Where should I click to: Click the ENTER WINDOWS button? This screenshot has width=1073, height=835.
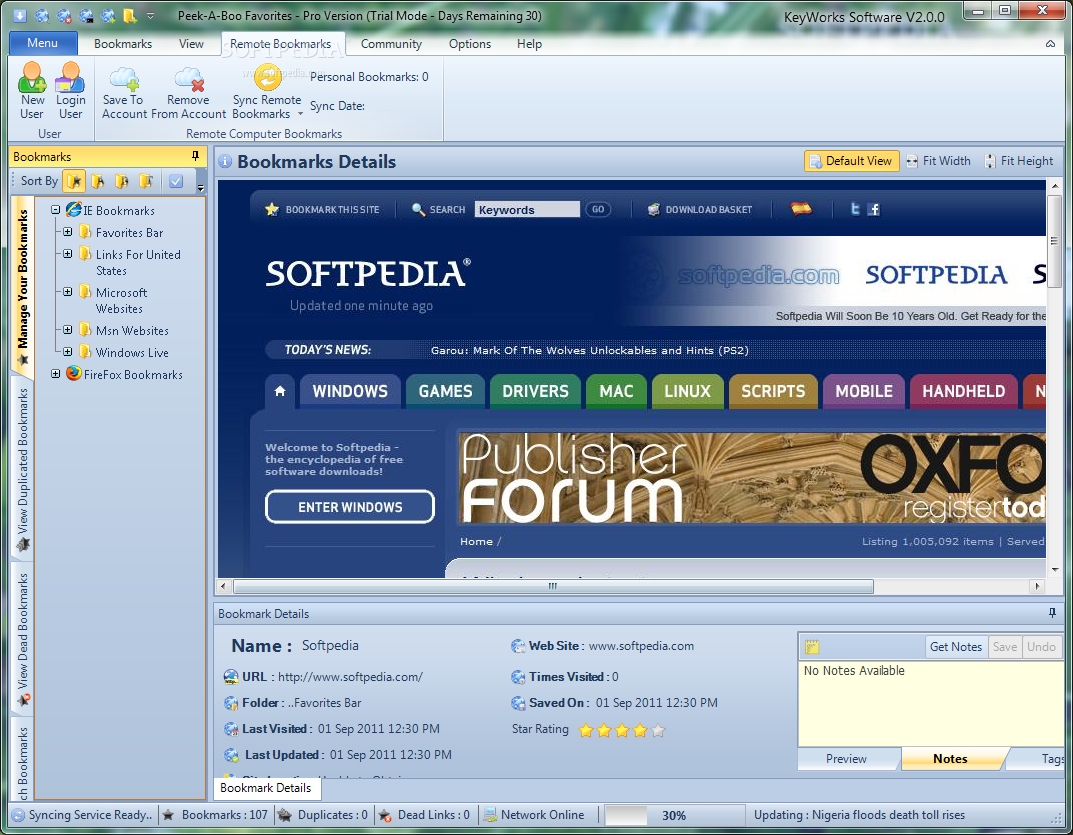pyautogui.click(x=350, y=507)
